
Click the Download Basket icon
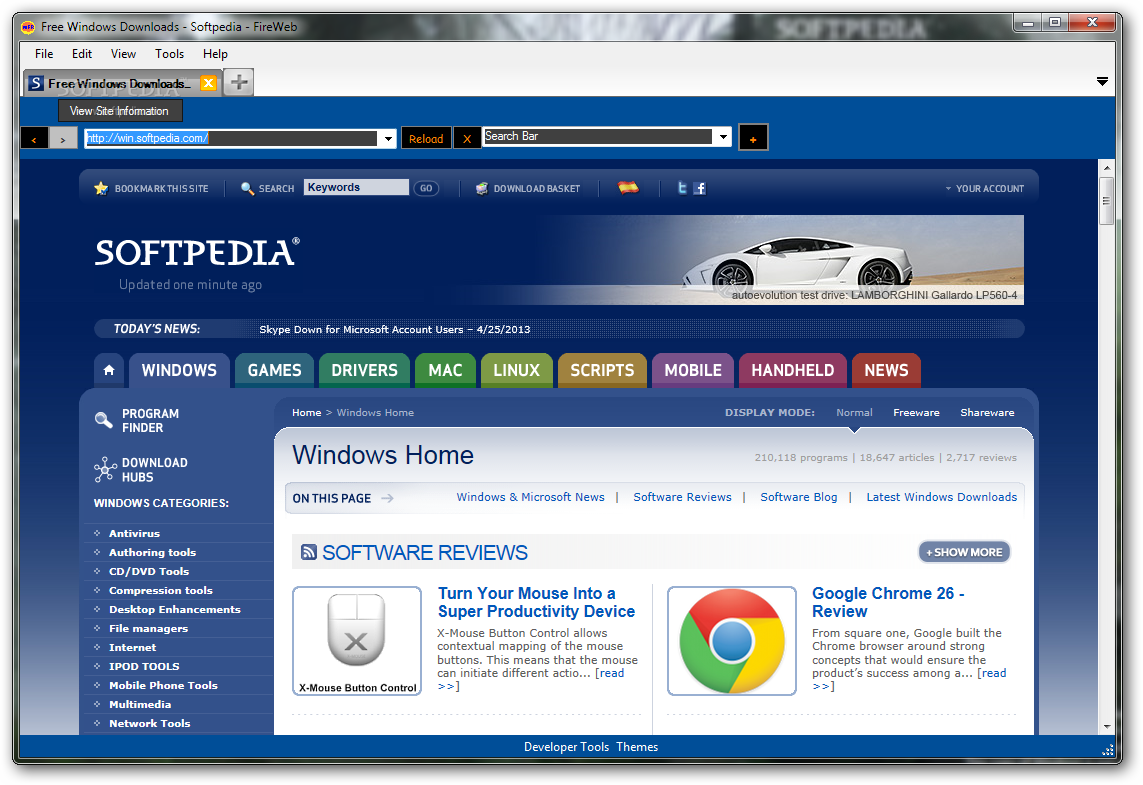pos(482,188)
